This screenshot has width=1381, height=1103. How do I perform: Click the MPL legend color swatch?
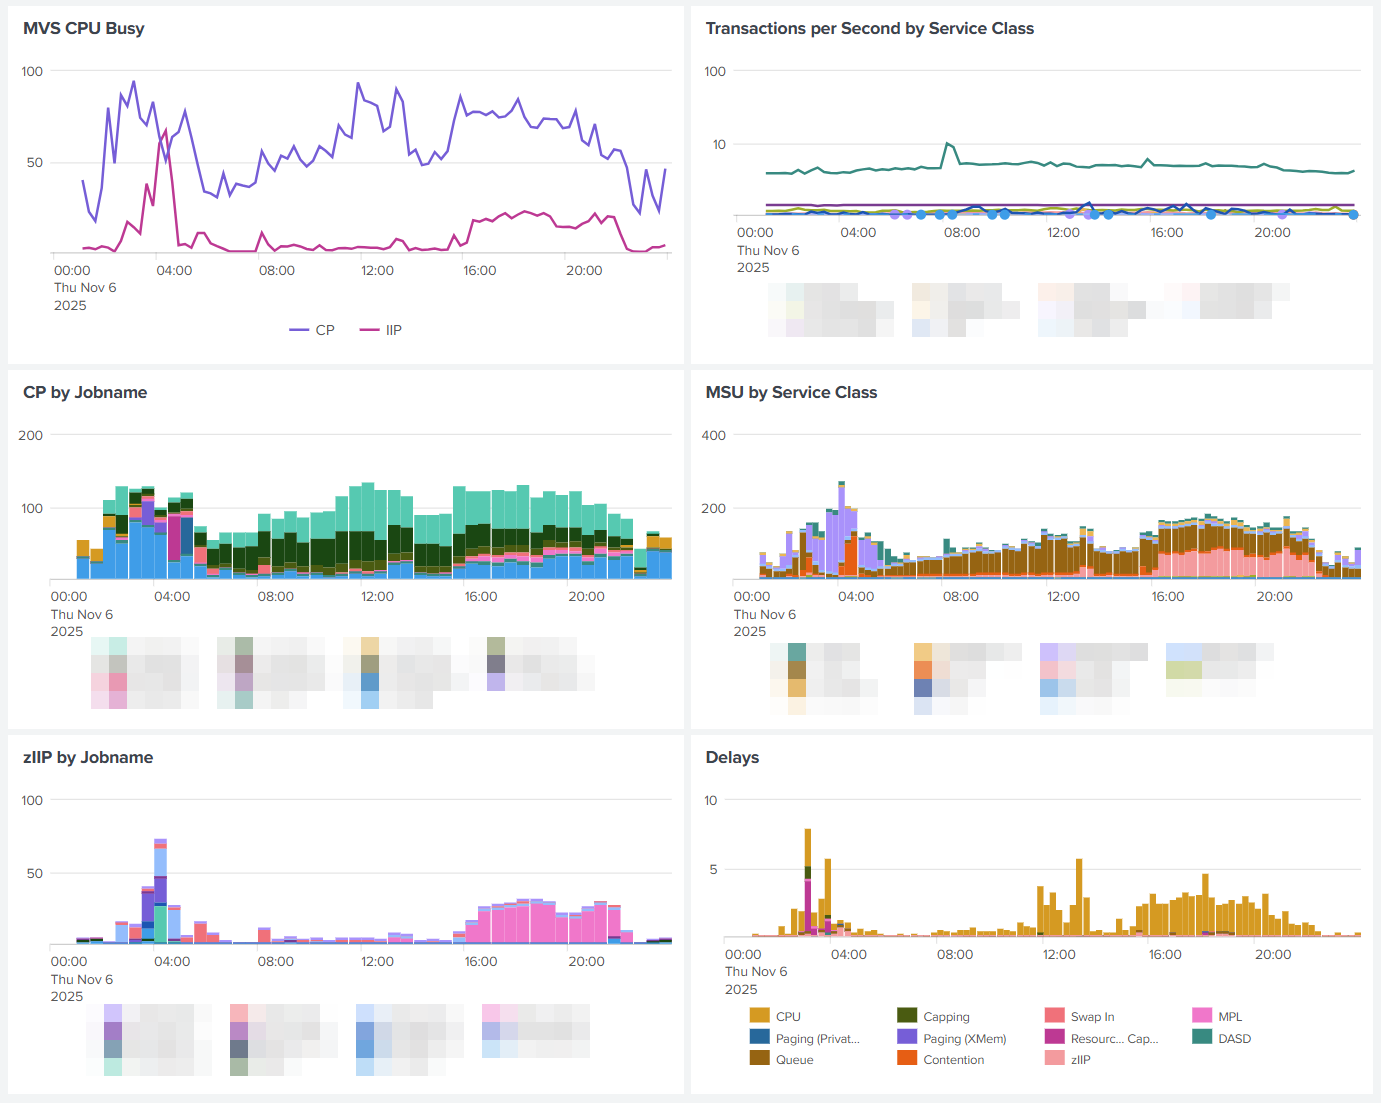point(1202,1016)
